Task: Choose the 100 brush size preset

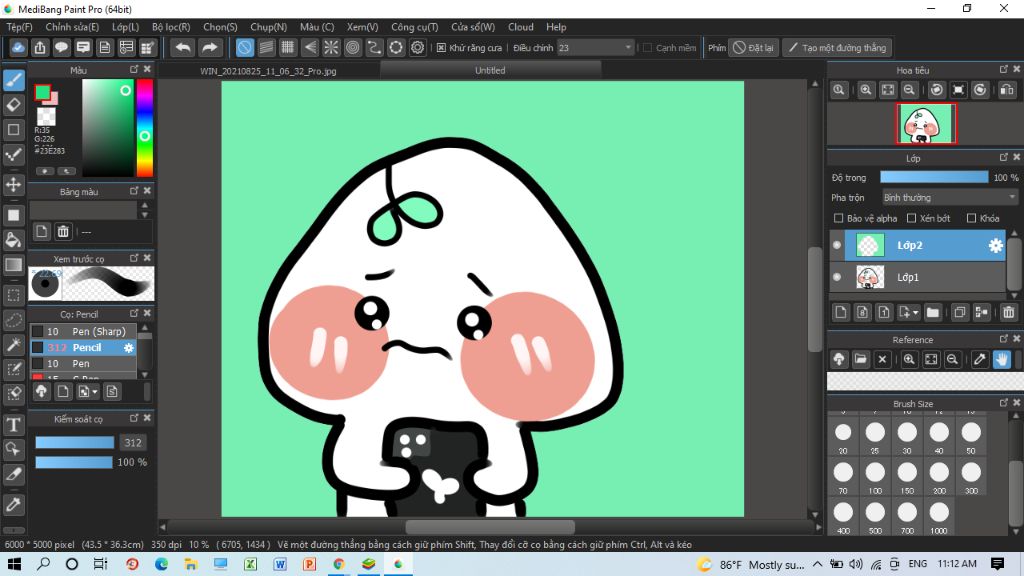Action: pyautogui.click(x=875, y=477)
